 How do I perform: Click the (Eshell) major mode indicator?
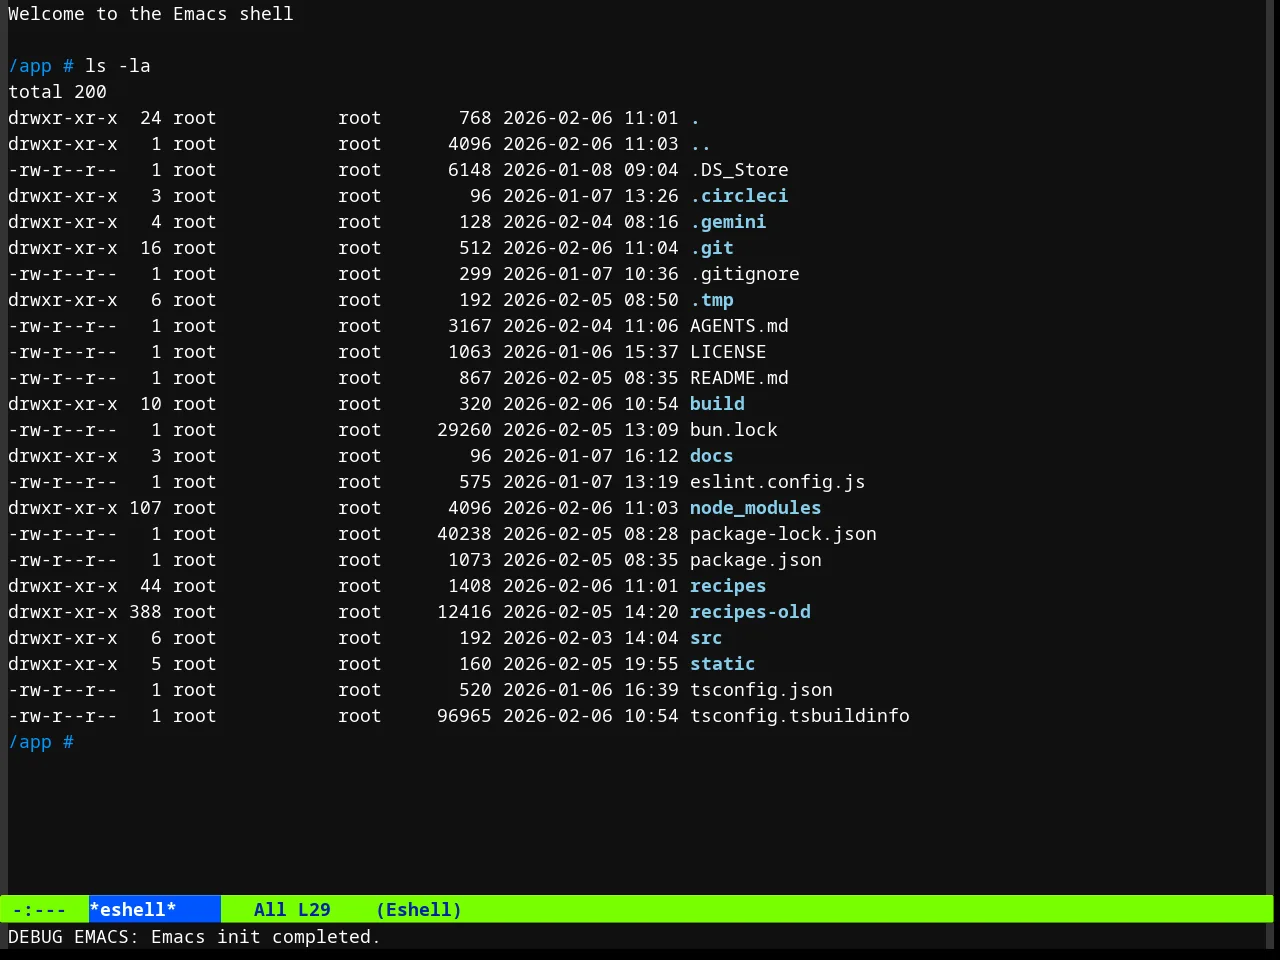419,909
